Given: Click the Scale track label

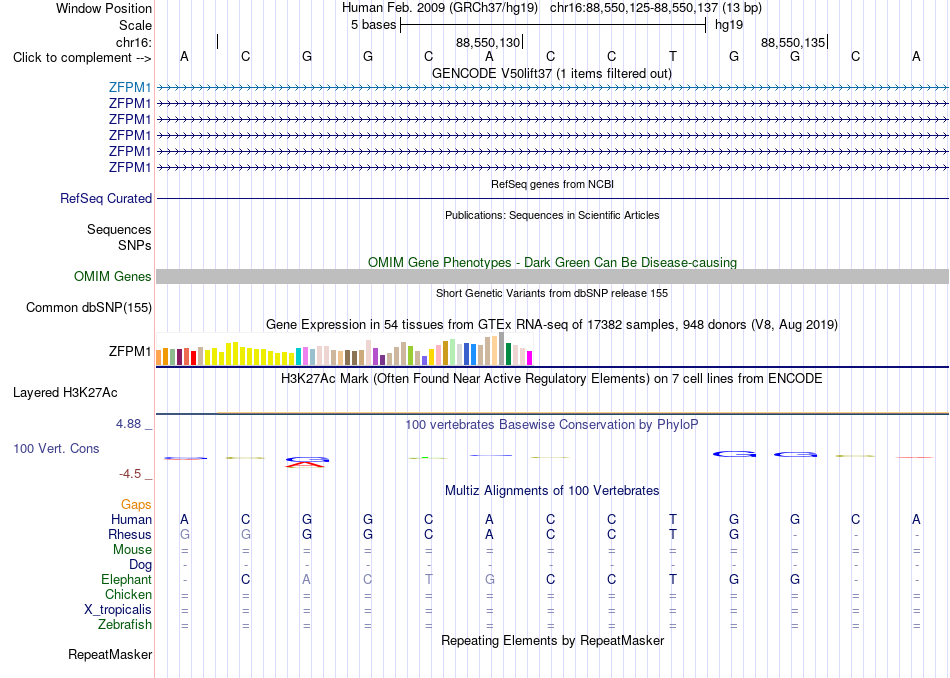Looking at the screenshot, I should point(135,25).
